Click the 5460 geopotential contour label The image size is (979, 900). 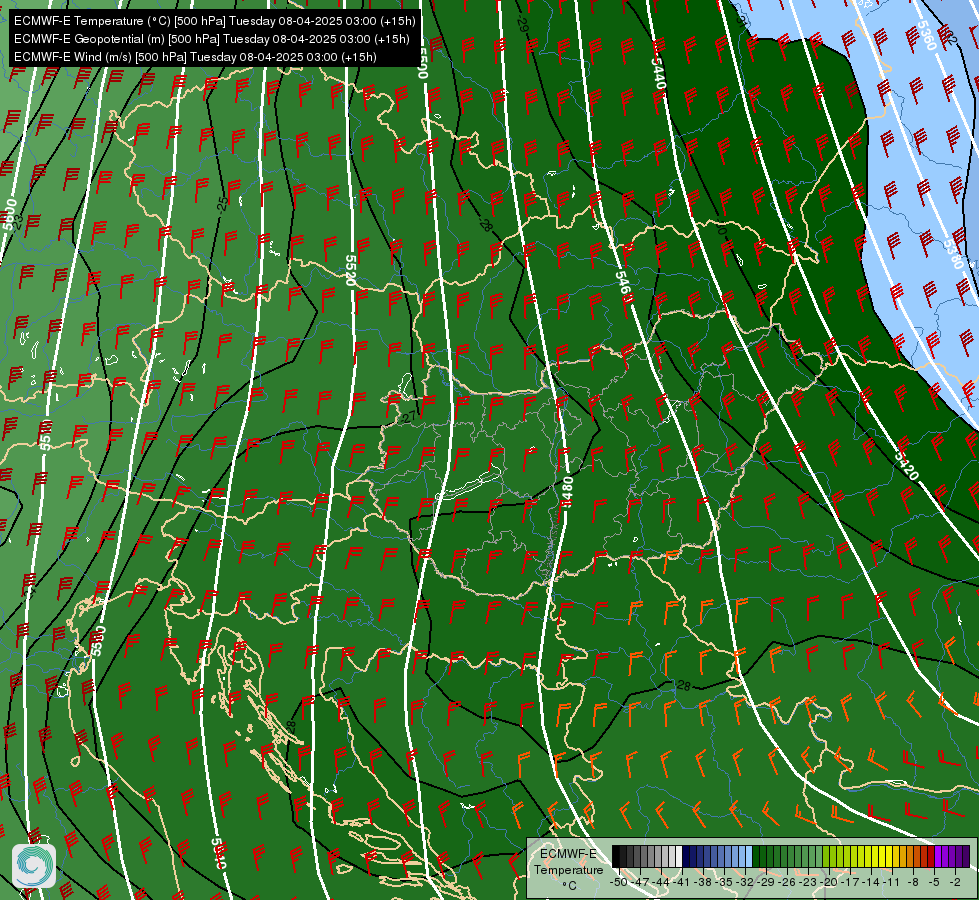624,287
